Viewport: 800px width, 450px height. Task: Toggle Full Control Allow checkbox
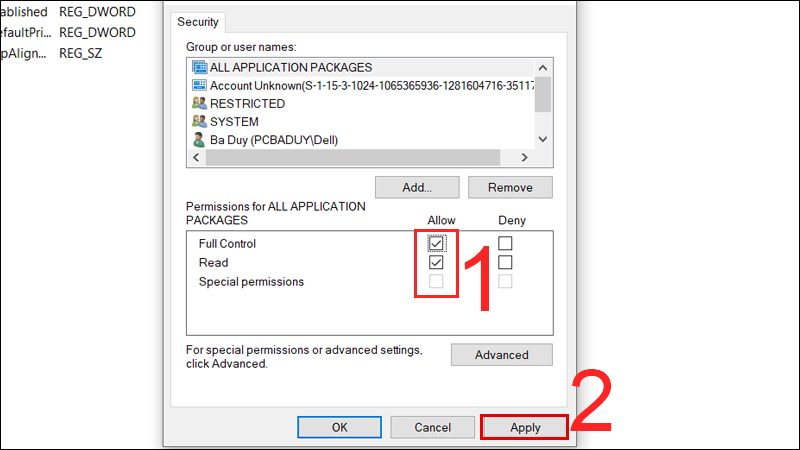tap(436, 243)
